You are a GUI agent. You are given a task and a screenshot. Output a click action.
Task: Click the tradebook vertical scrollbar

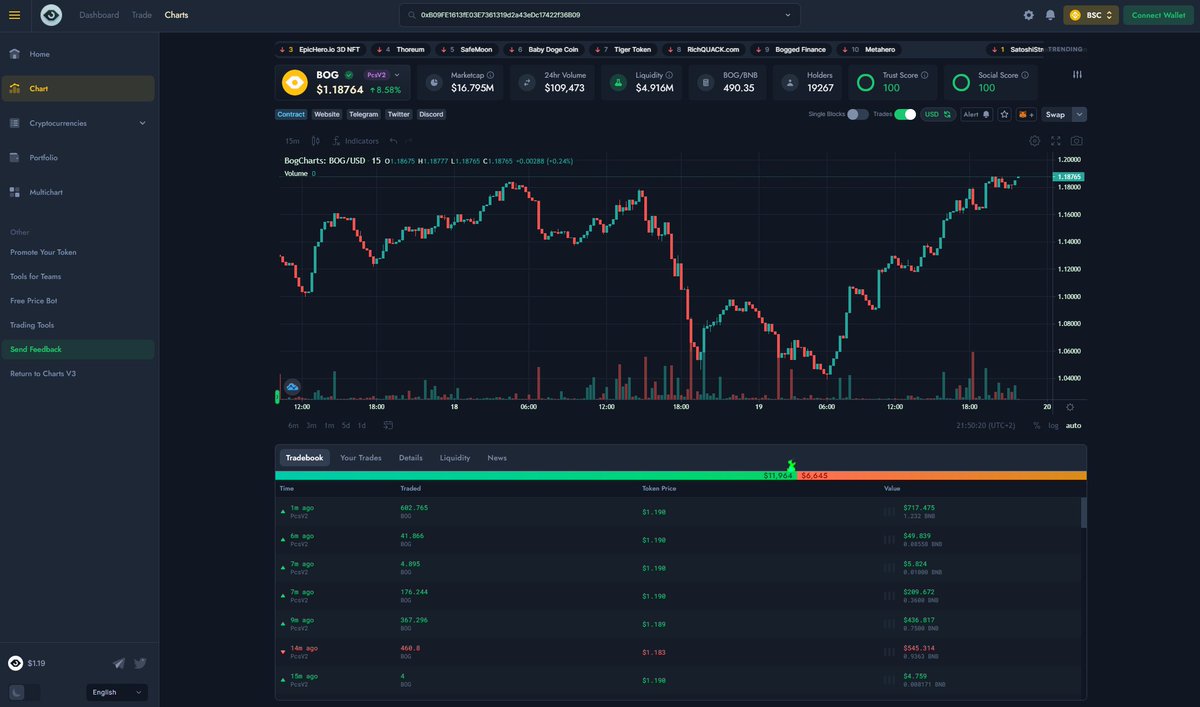coord(1083,512)
